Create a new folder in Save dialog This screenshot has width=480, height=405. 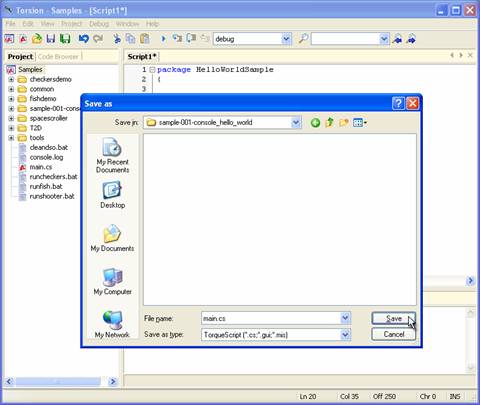click(x=344, y=123)
